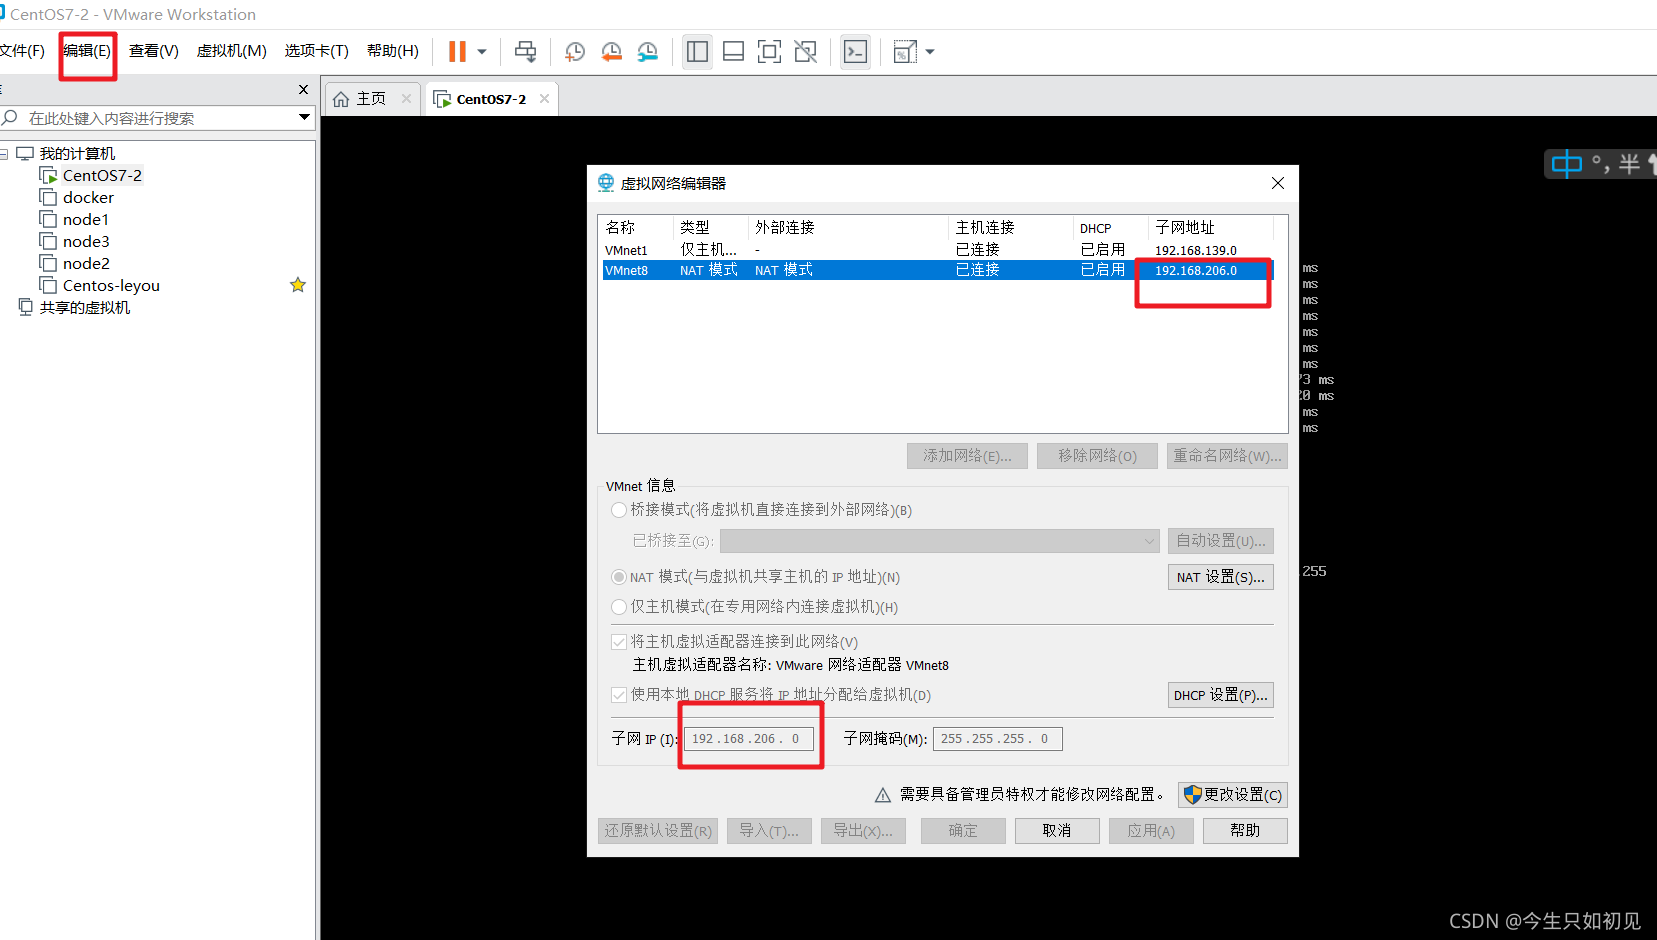Screen dimensions: 1657x940
Task: Close the library sidebar panel
Action: pos(304,90)
